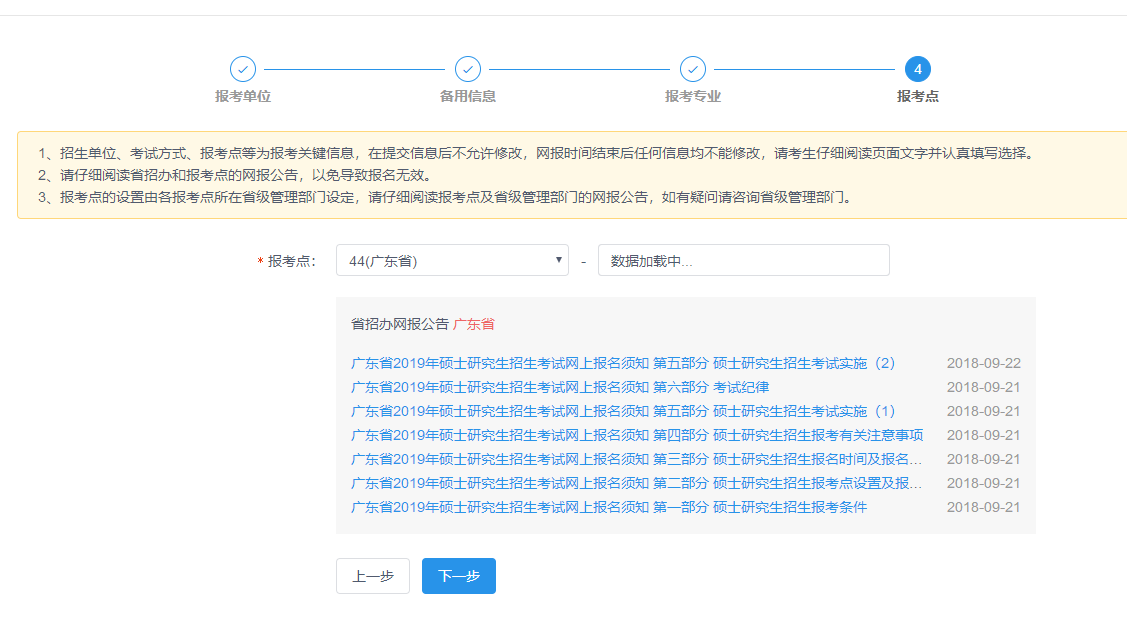The image size is (1127, 617).
Task: Open notice 第六部分 考试纪律
Action: point(560,387)
